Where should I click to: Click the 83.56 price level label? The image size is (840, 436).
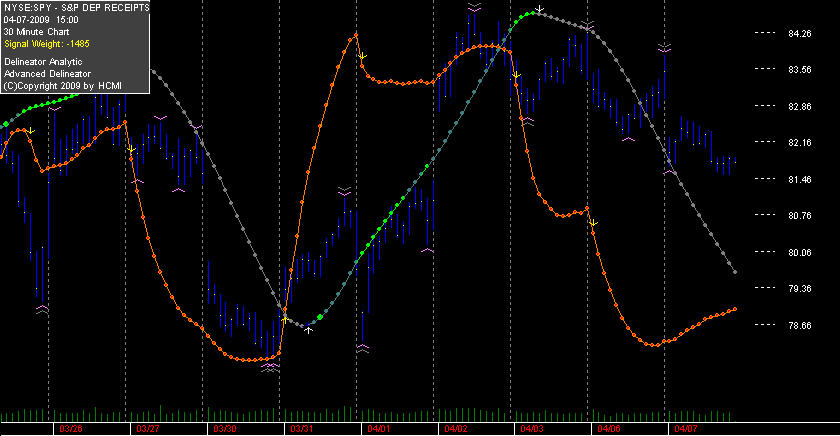tap(800, 70)
